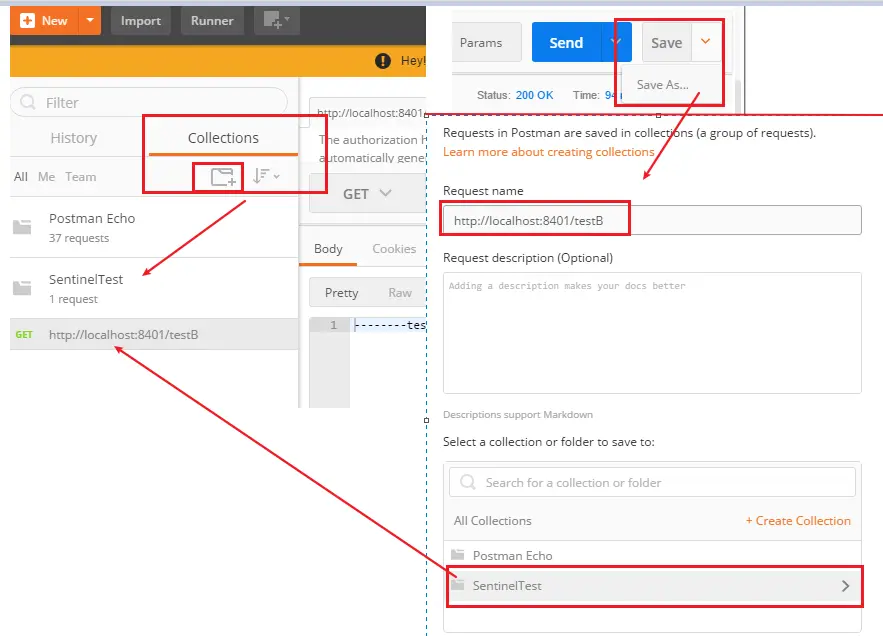Choose Save As... from the menu
The image size is (883, 636).
(x=662, y=84)
